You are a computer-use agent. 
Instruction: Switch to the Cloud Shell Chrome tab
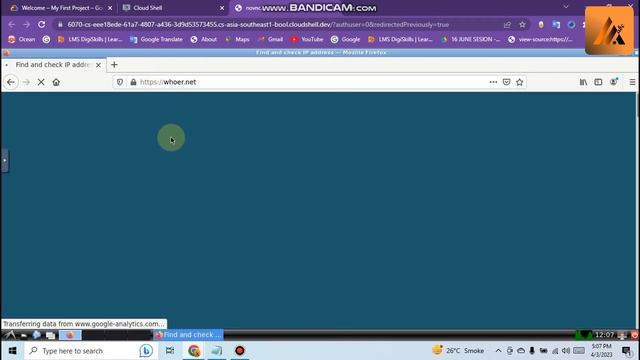pyautogui.click(x=173, y=8)
